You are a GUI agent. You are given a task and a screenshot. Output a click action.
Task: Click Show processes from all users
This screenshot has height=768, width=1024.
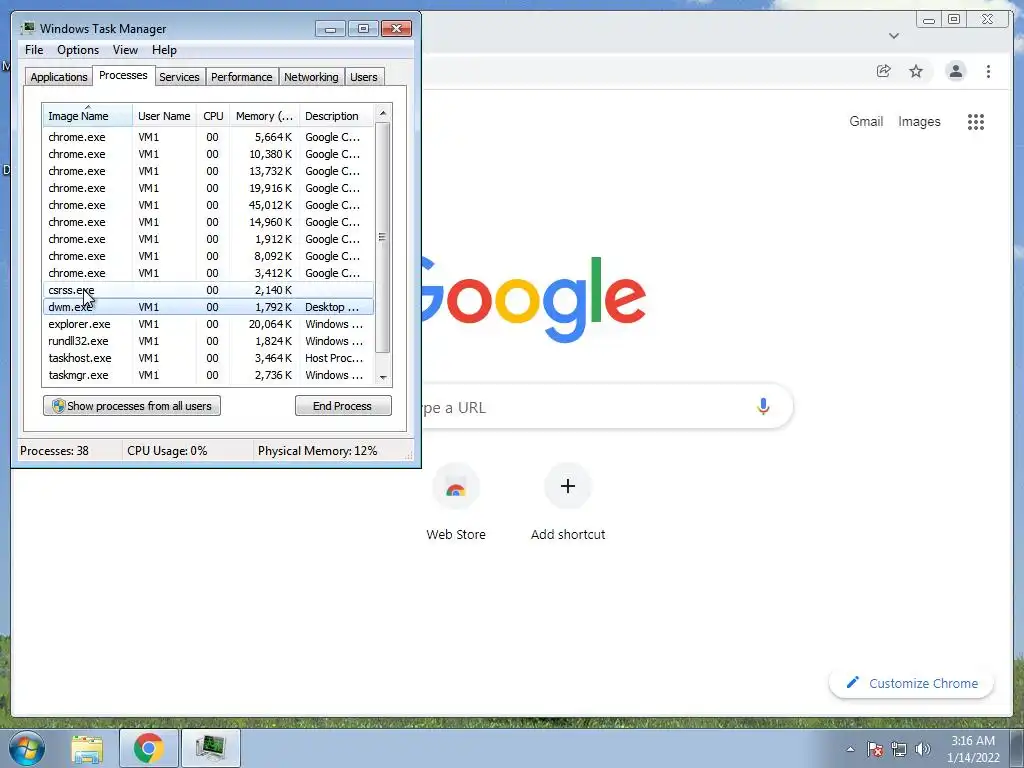coord(132,406)
